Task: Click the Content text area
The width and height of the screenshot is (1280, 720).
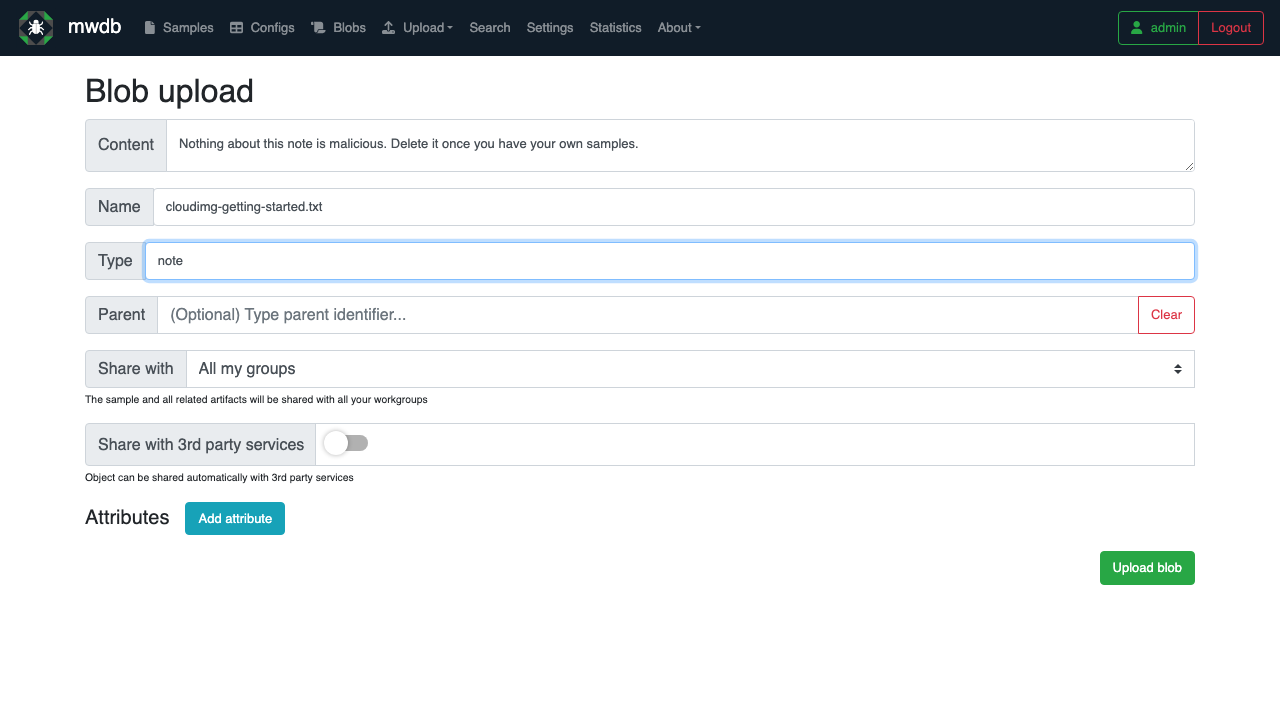Action: 680,145
